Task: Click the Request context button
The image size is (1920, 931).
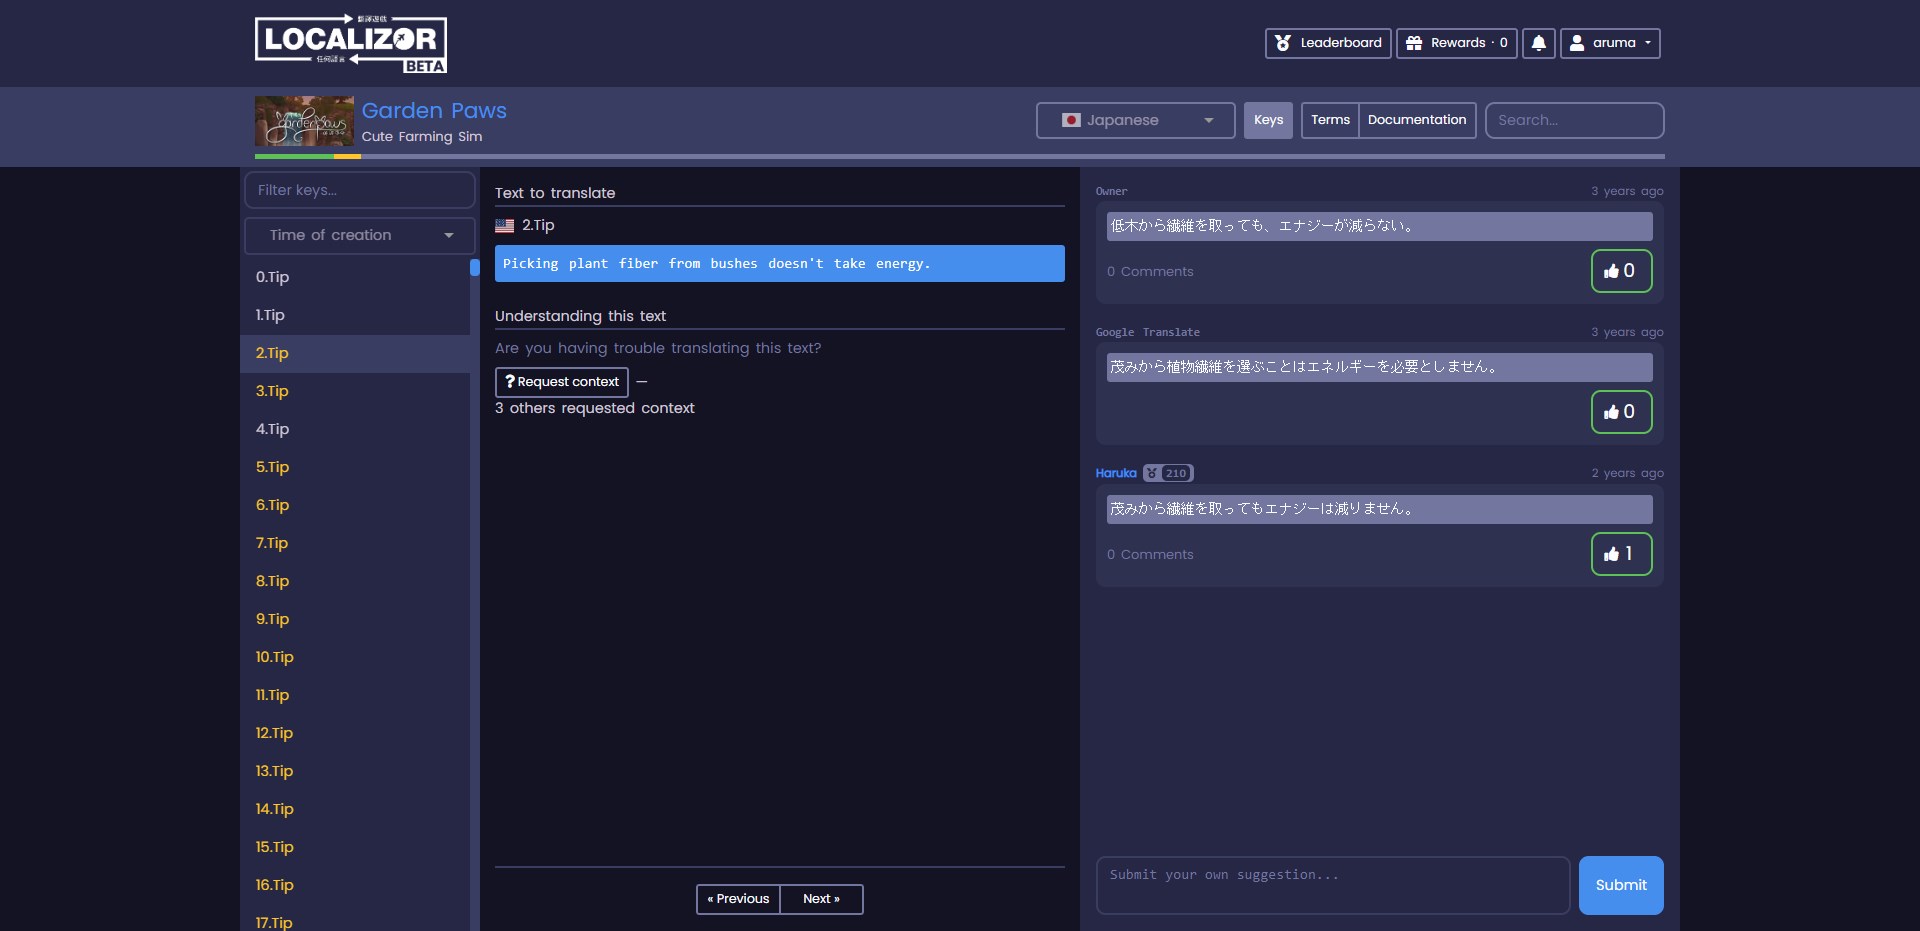Action: (x=561, y=382)
